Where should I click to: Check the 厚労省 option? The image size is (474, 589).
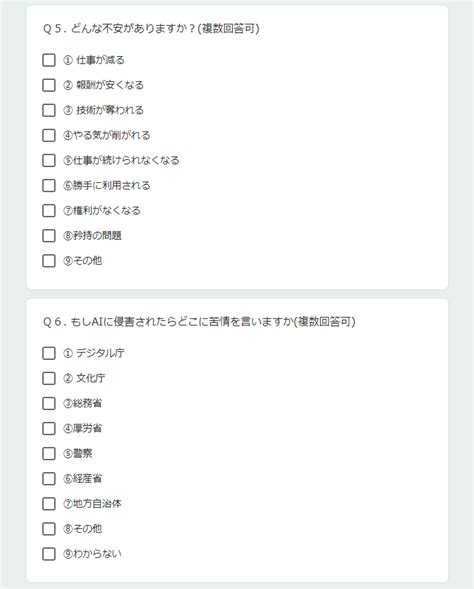[49, 429]
